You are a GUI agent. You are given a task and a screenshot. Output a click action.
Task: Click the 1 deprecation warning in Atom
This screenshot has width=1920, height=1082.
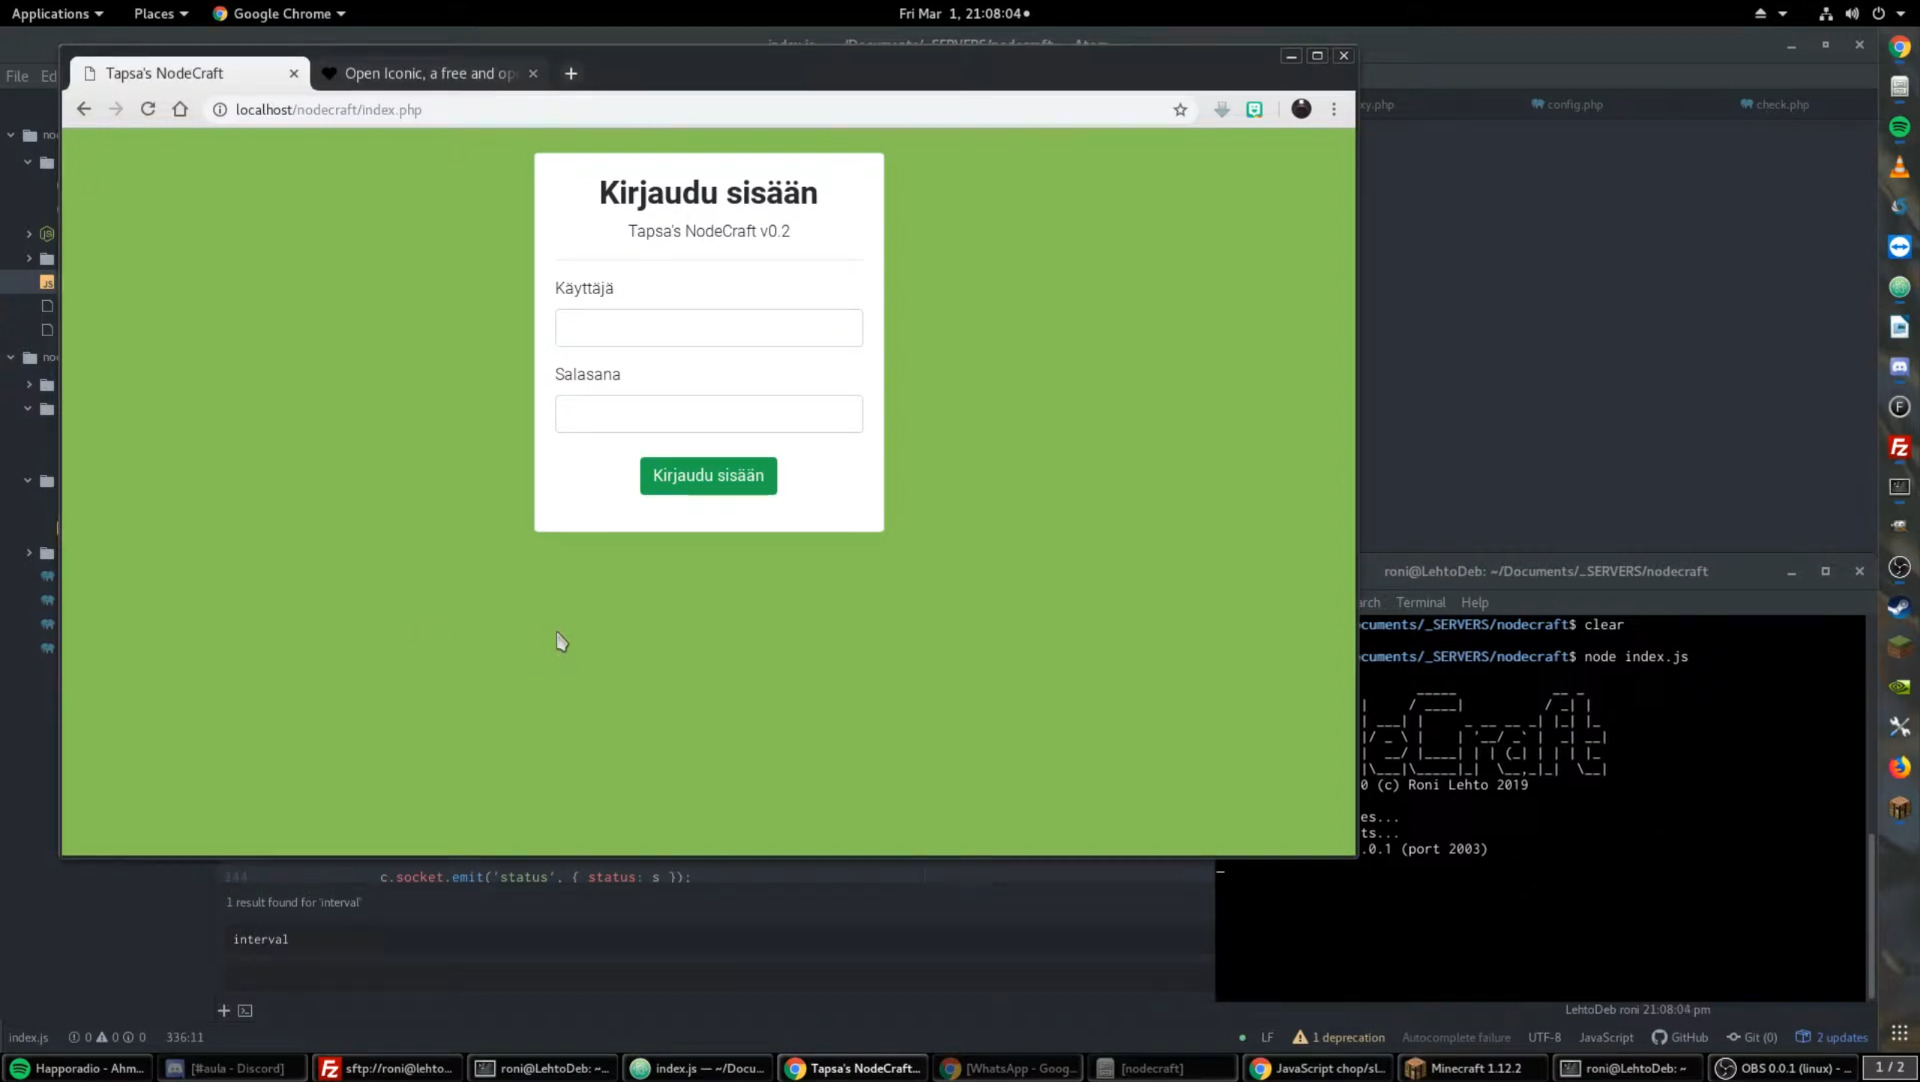click(x=1339, y=1037)
